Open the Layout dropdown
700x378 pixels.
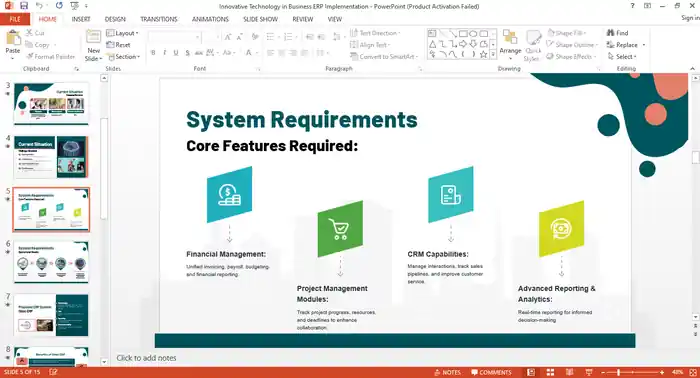122,33
